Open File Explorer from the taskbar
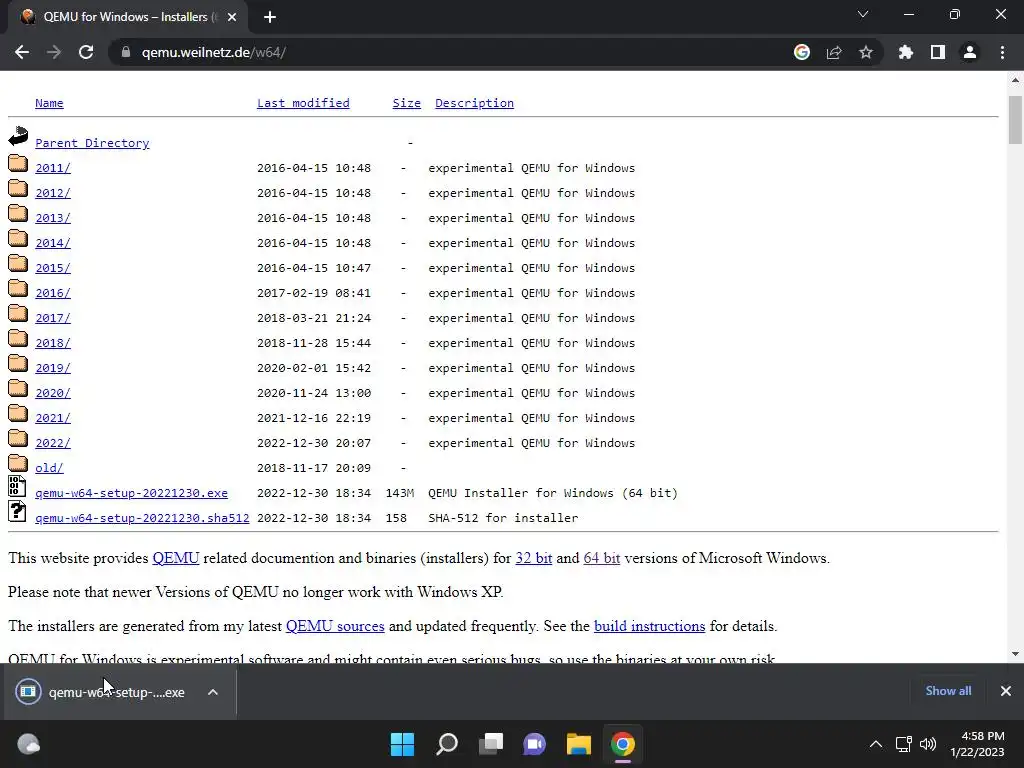The image size is (1024, 768). pyautogui.click(x=579, y=744)
